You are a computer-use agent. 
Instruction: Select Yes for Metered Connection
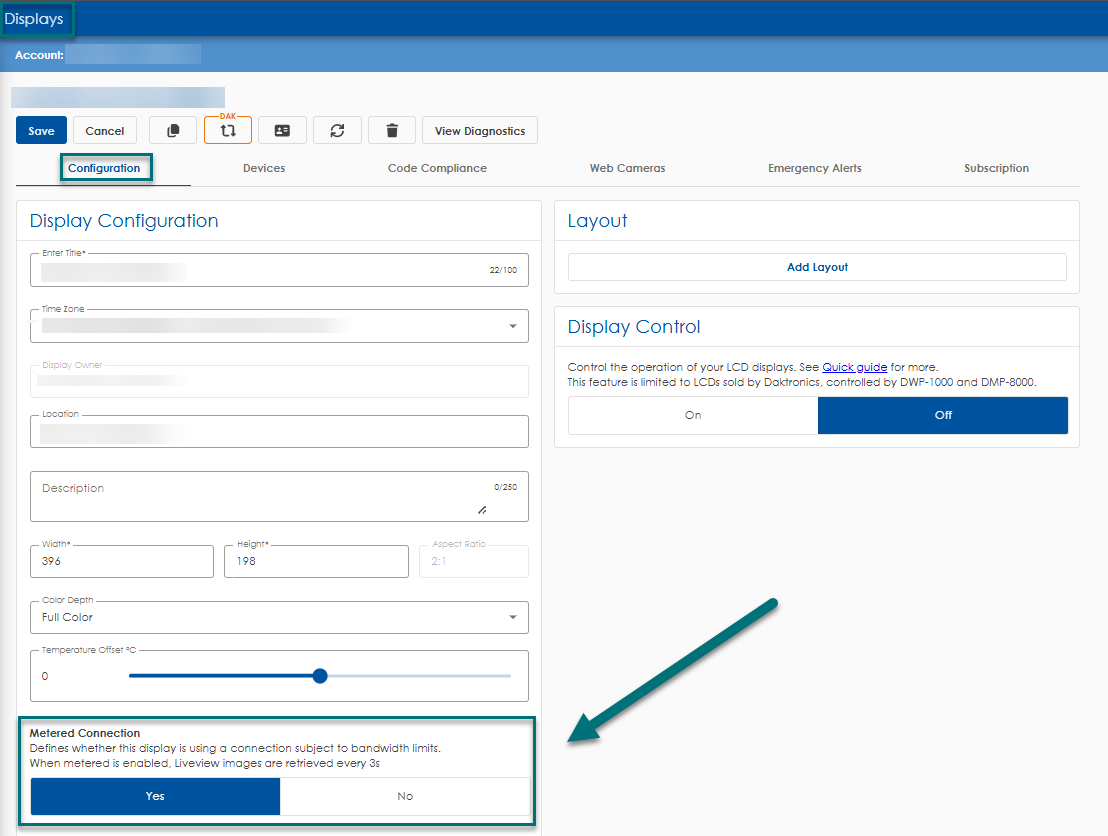coord(155,796)
